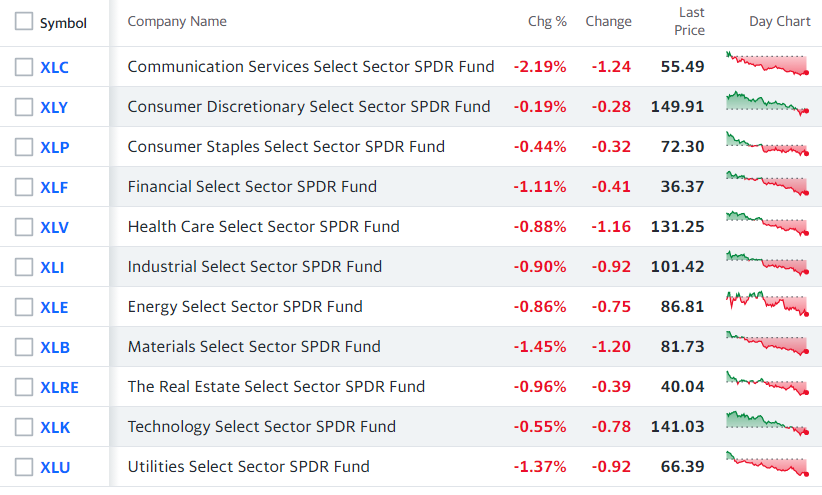
Task: Tick the checkbox next to XLRE
Action: pos(24,388)
